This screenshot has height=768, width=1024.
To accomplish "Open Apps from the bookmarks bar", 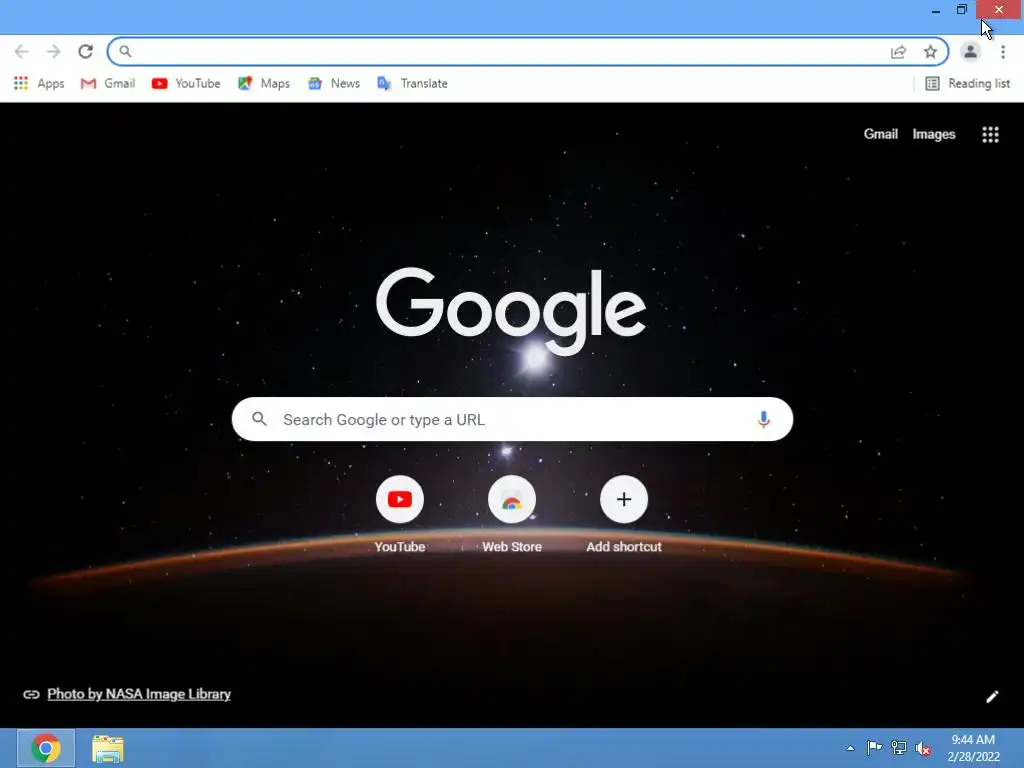I will 39,84.
